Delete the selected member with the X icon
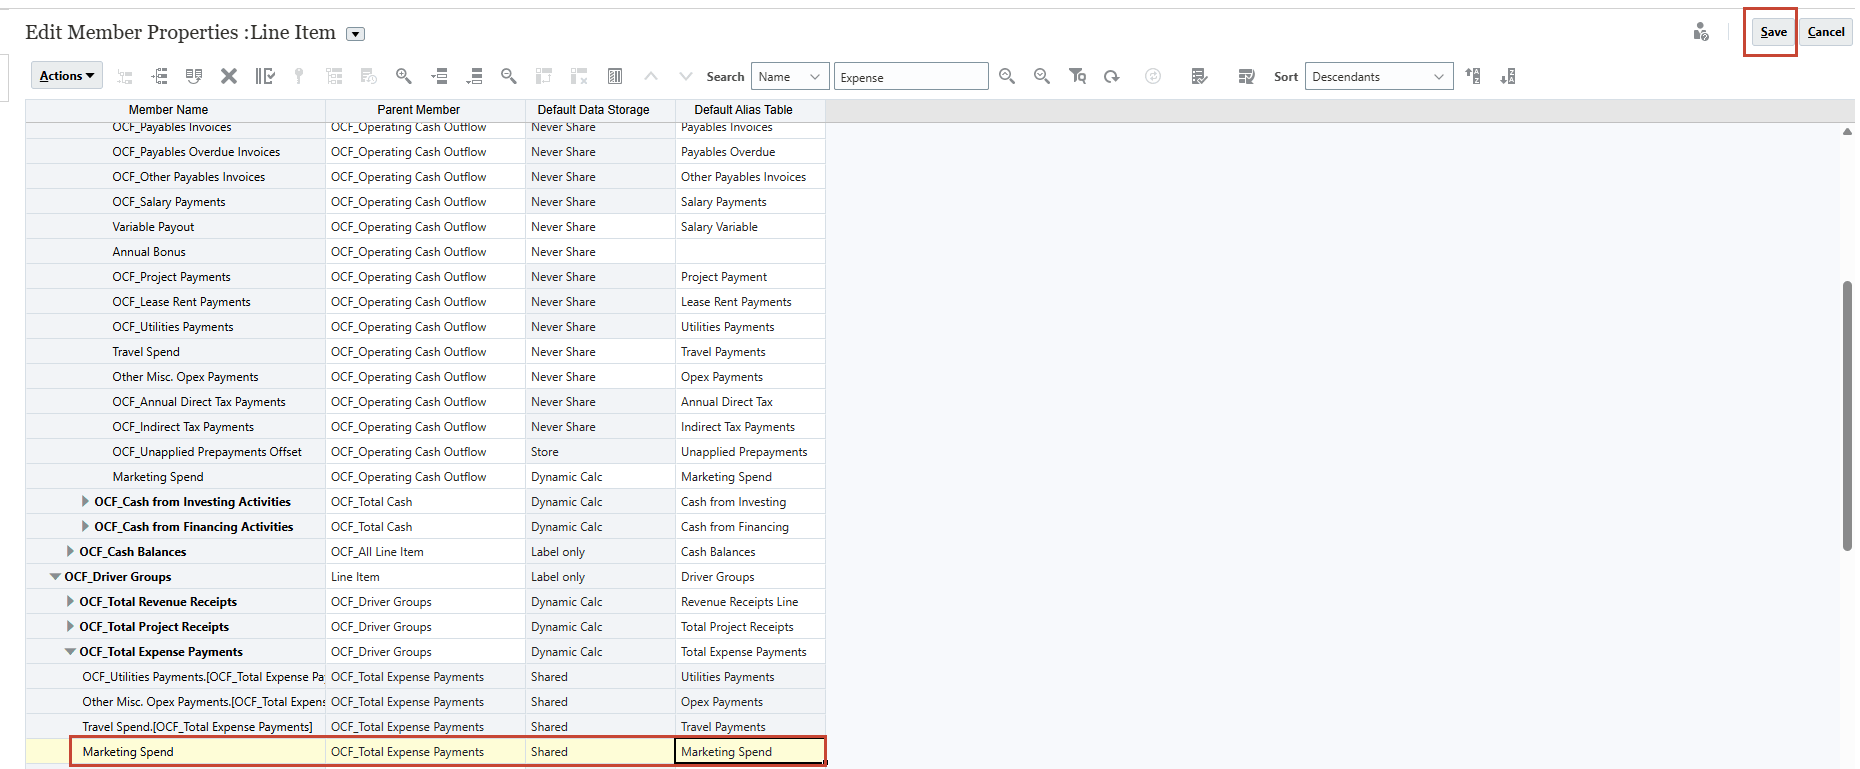 point(229,76)
